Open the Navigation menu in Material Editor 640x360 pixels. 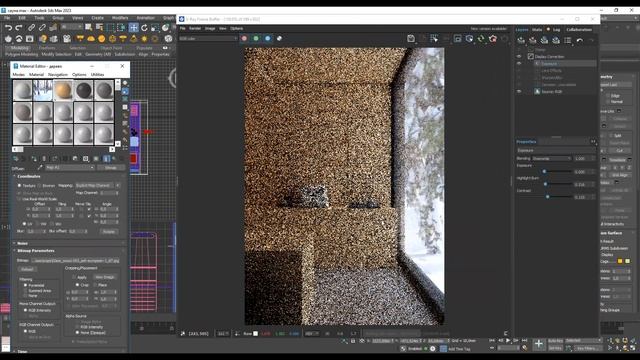click(58, 75)
